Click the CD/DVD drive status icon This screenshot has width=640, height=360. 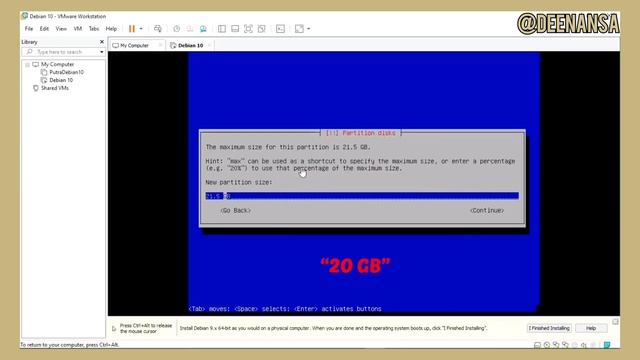coord(547,345)
